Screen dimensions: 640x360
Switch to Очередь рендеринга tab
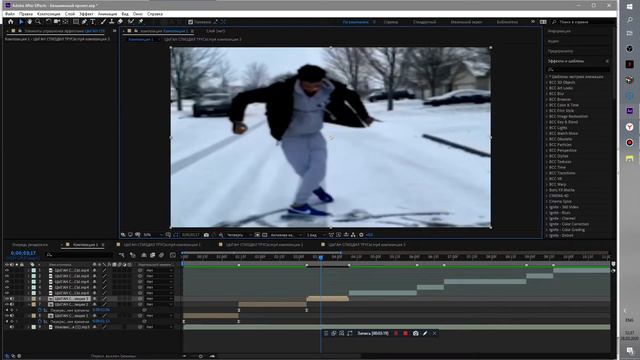pyautogui.click(x=30, y=245)
